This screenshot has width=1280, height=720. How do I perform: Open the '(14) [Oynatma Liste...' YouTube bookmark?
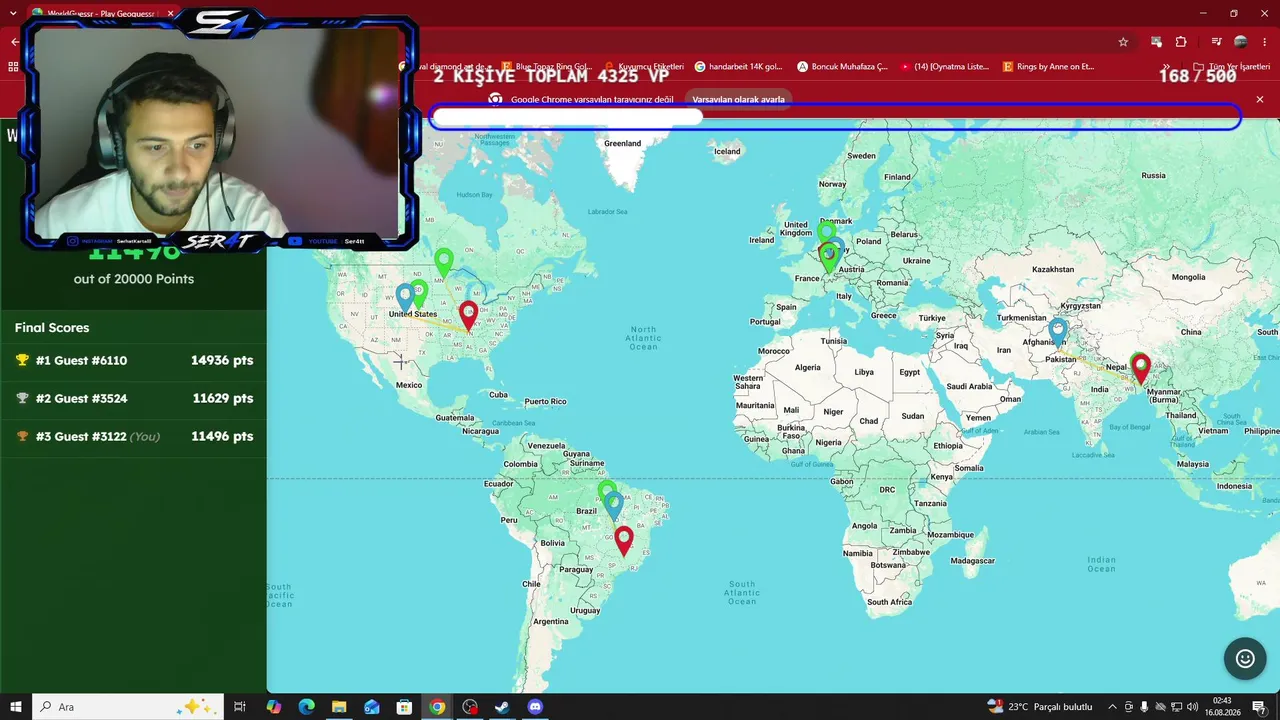(x=944, y=67)
